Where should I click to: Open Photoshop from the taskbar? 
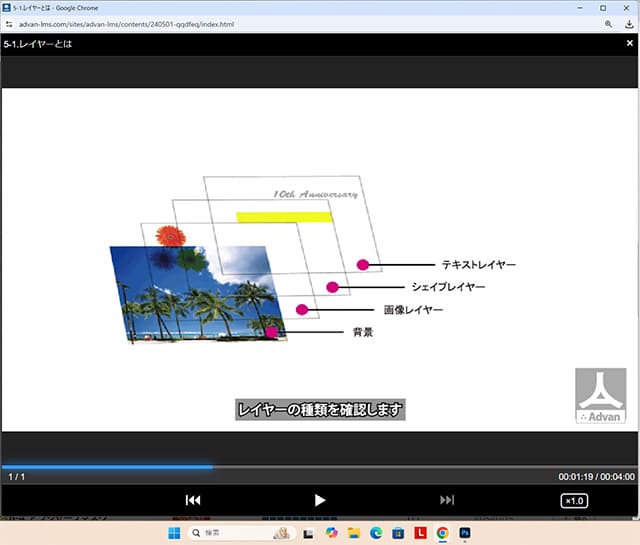pos(465,533)
